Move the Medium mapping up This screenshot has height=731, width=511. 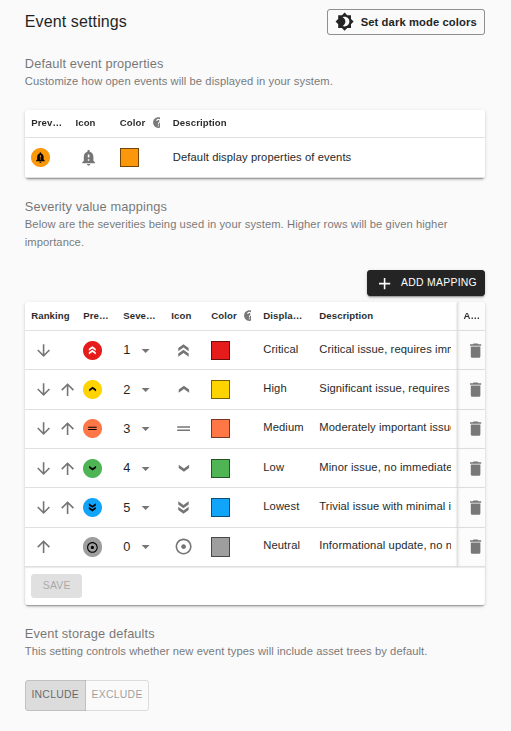point(68,428)
